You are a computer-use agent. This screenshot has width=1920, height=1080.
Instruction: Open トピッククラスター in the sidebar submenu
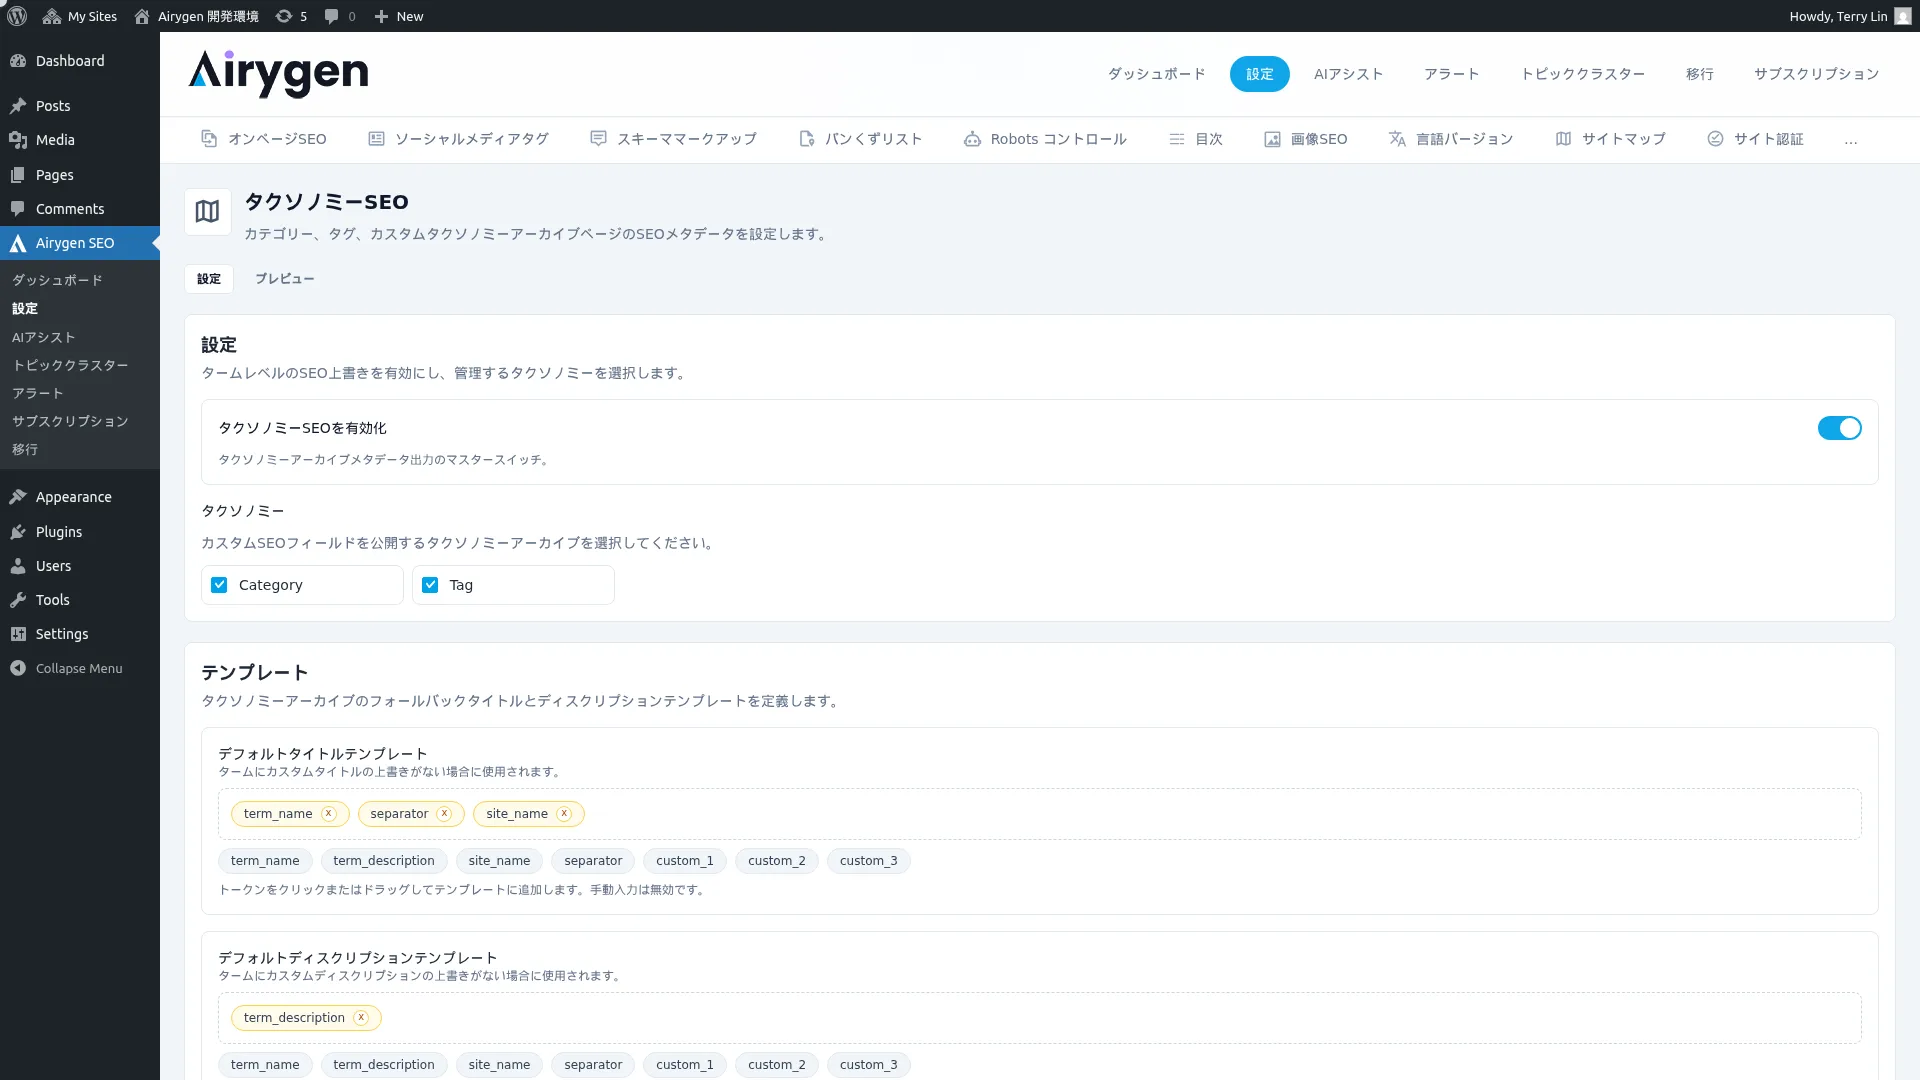click(70, 365)
